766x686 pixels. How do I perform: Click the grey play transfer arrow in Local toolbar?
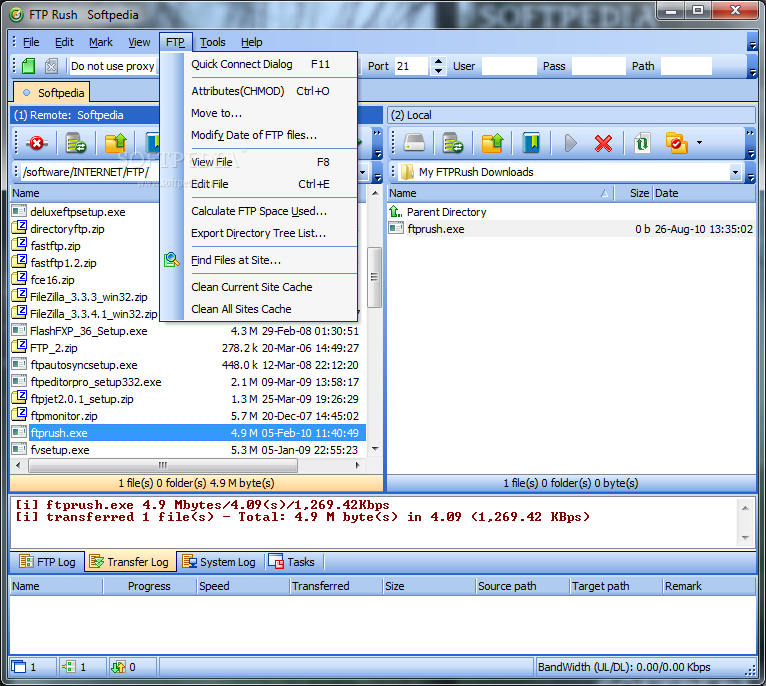pos(570,143)
